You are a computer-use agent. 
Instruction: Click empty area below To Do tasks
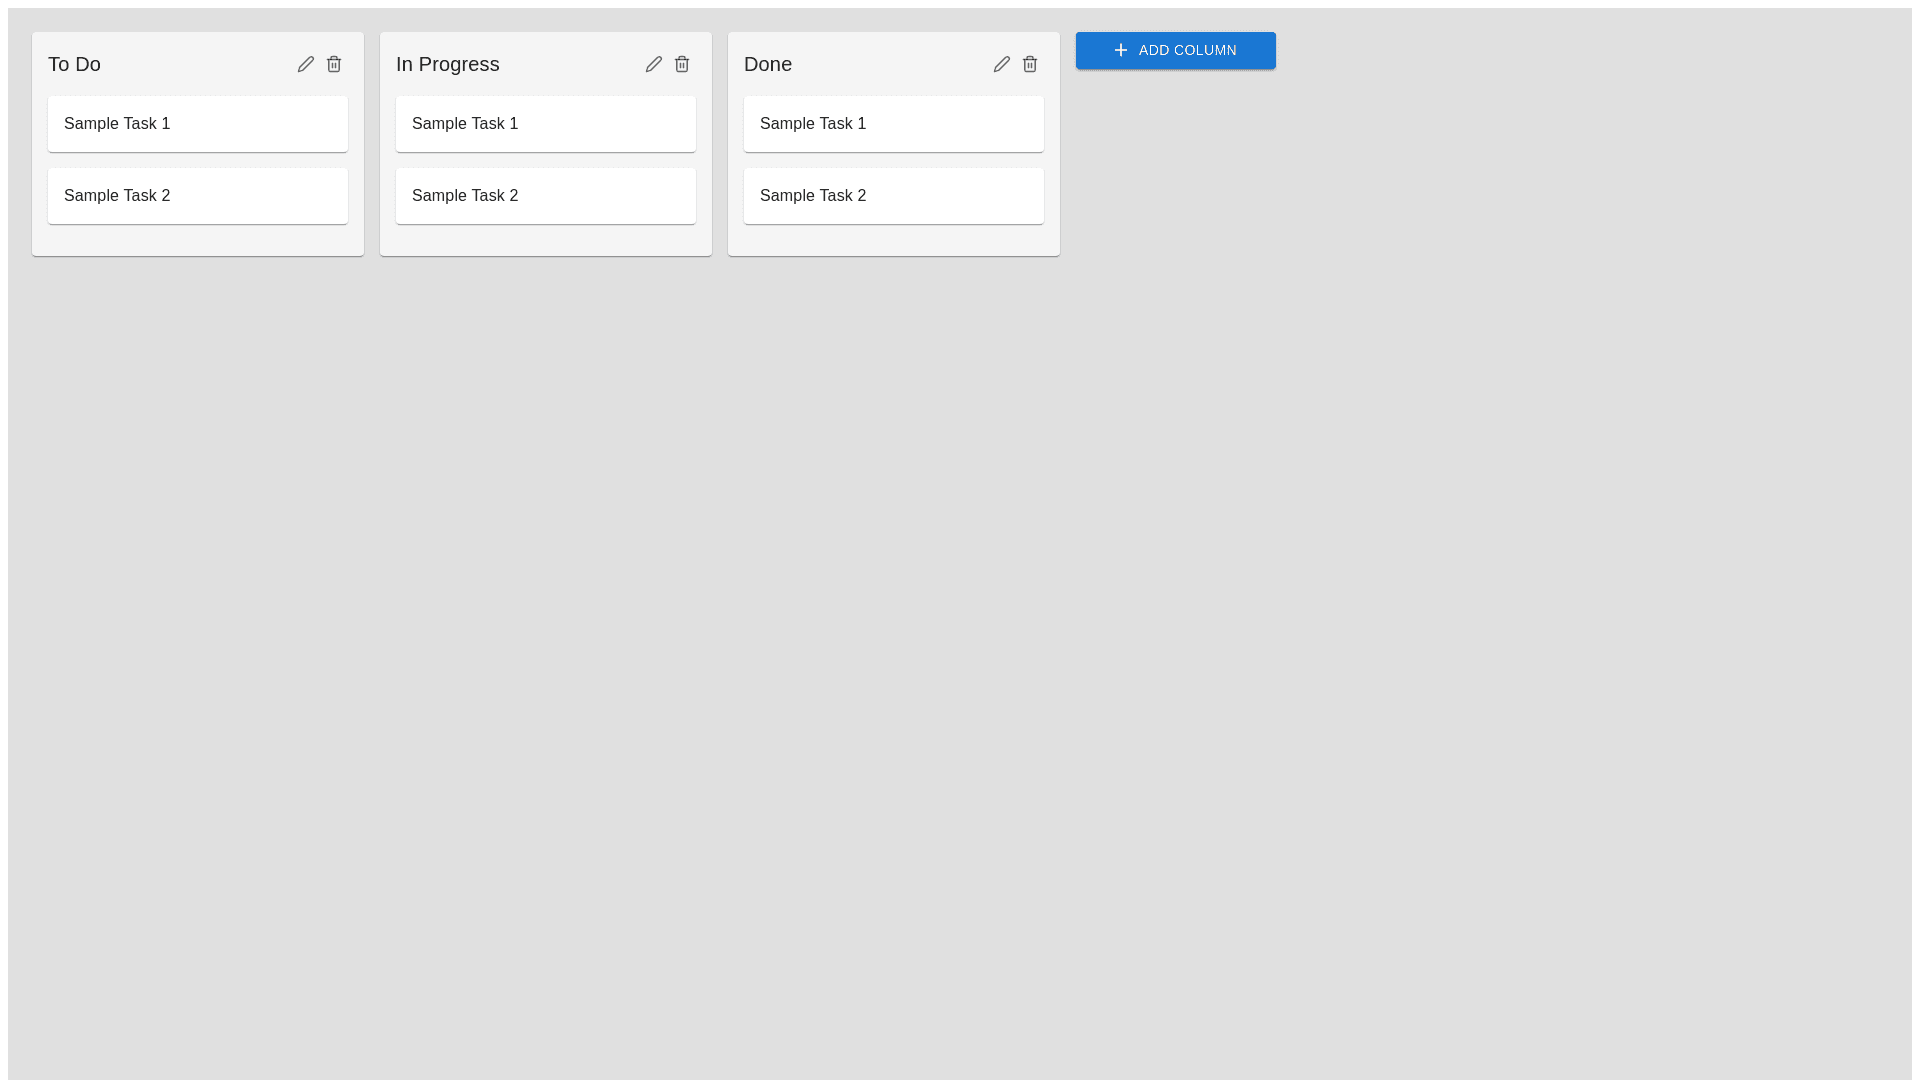pyautogui.click(x=198, y=240)
